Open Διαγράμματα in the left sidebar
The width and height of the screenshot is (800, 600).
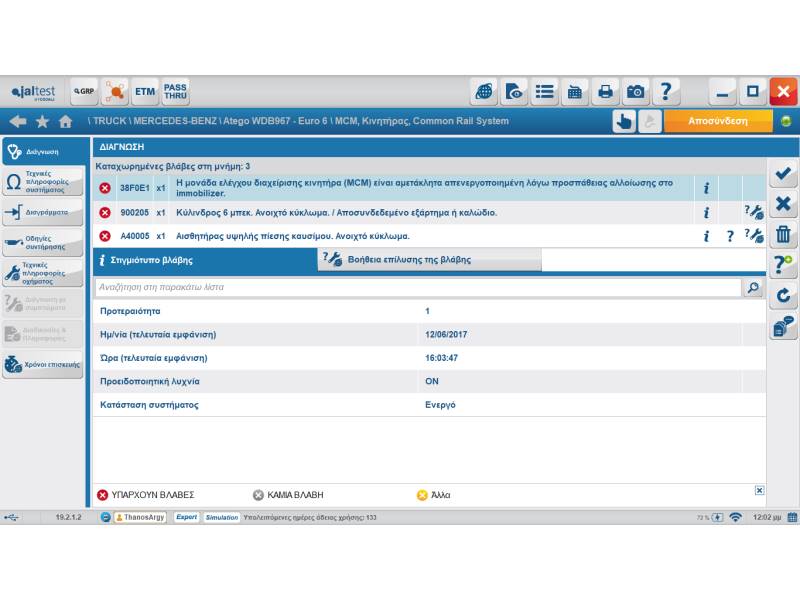(x=42, y=212)
